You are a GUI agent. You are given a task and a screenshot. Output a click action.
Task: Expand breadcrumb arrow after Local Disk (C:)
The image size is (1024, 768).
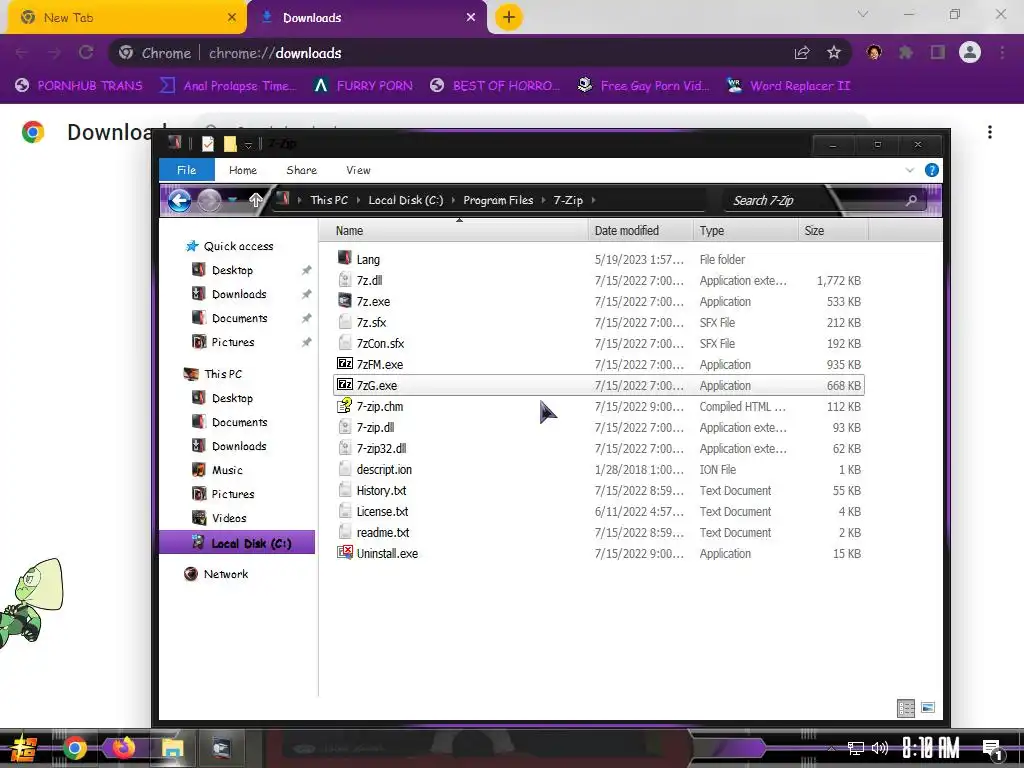(x=453, y=200)
